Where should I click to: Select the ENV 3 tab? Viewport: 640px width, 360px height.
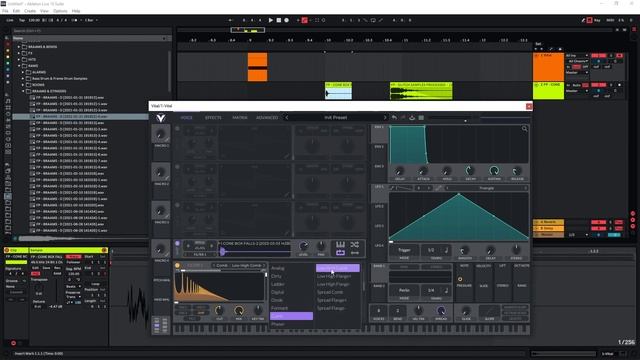(x=379, y=166)
